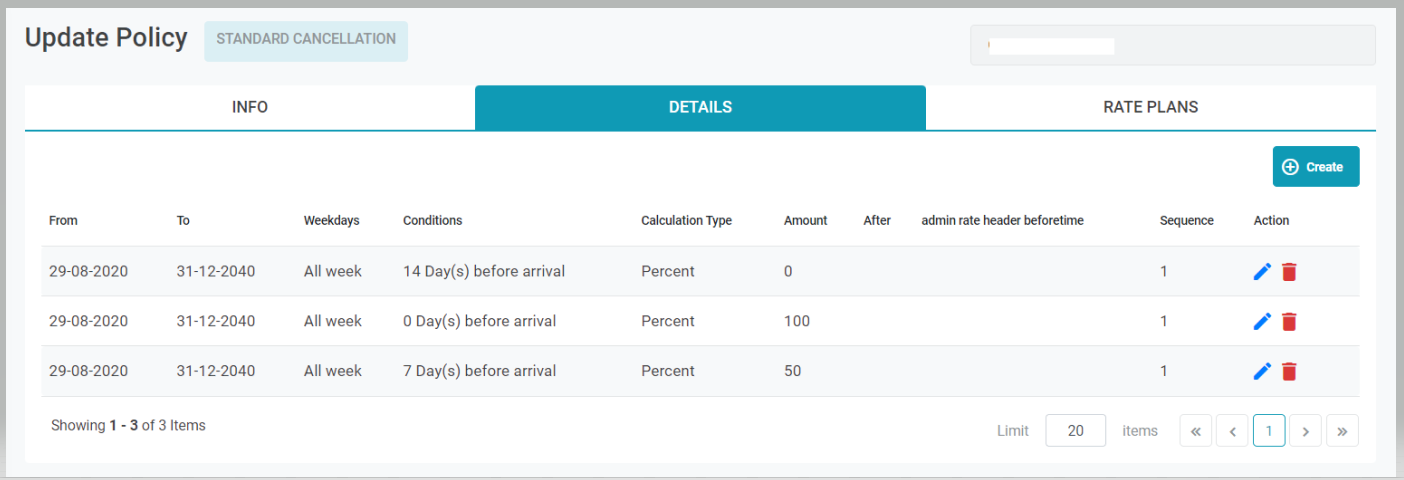Jump to the last page
The width and height of the screenshot is (1404, 480).
1342,431
